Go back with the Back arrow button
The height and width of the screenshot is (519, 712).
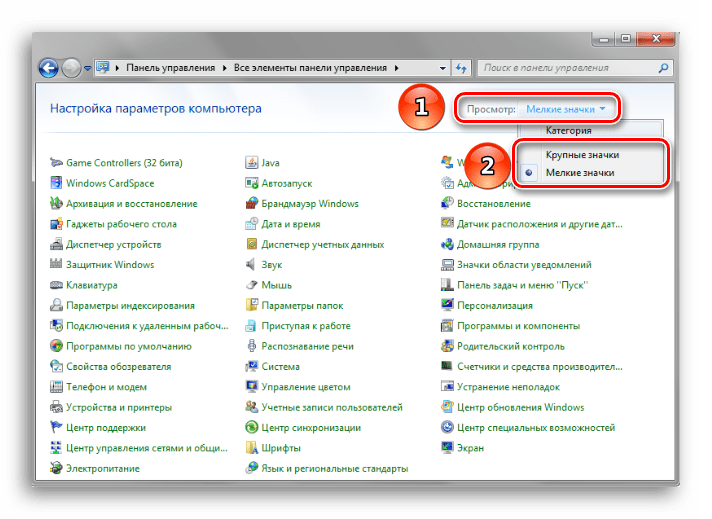48,69
